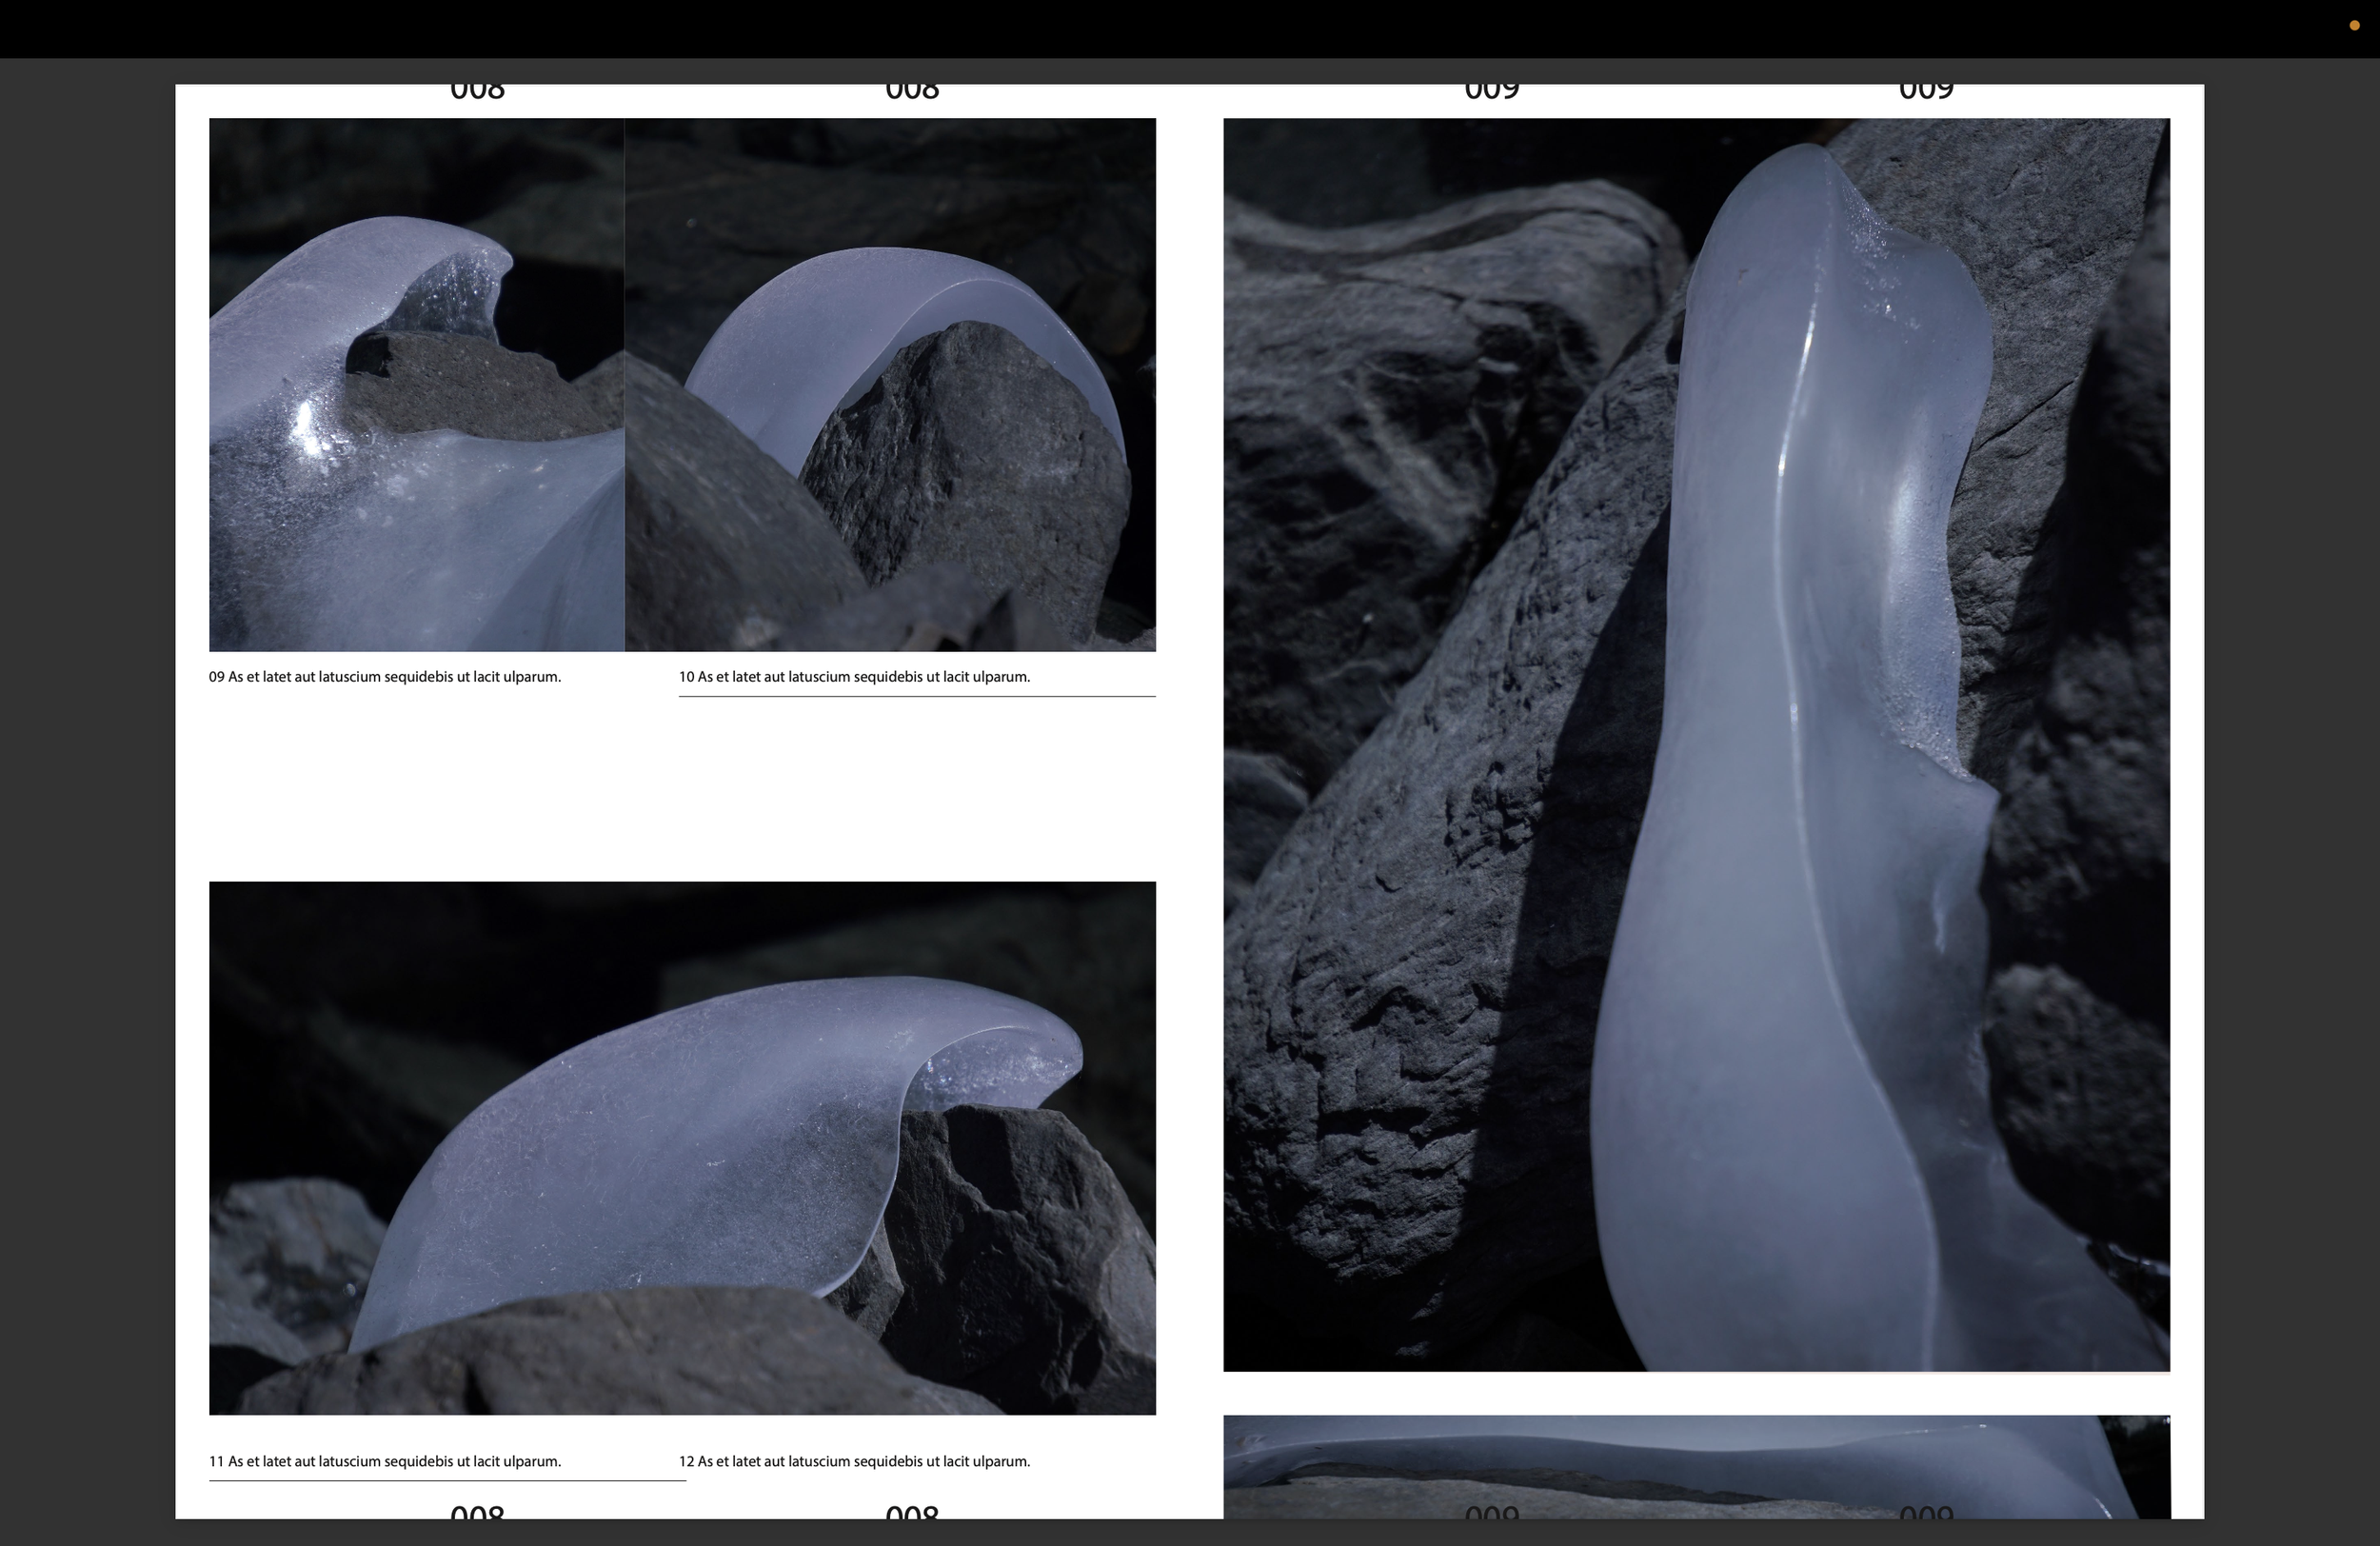Screen dimensions: 2380x1546
Task: Click the first 009 page number at top
Action: [1491, 92]
